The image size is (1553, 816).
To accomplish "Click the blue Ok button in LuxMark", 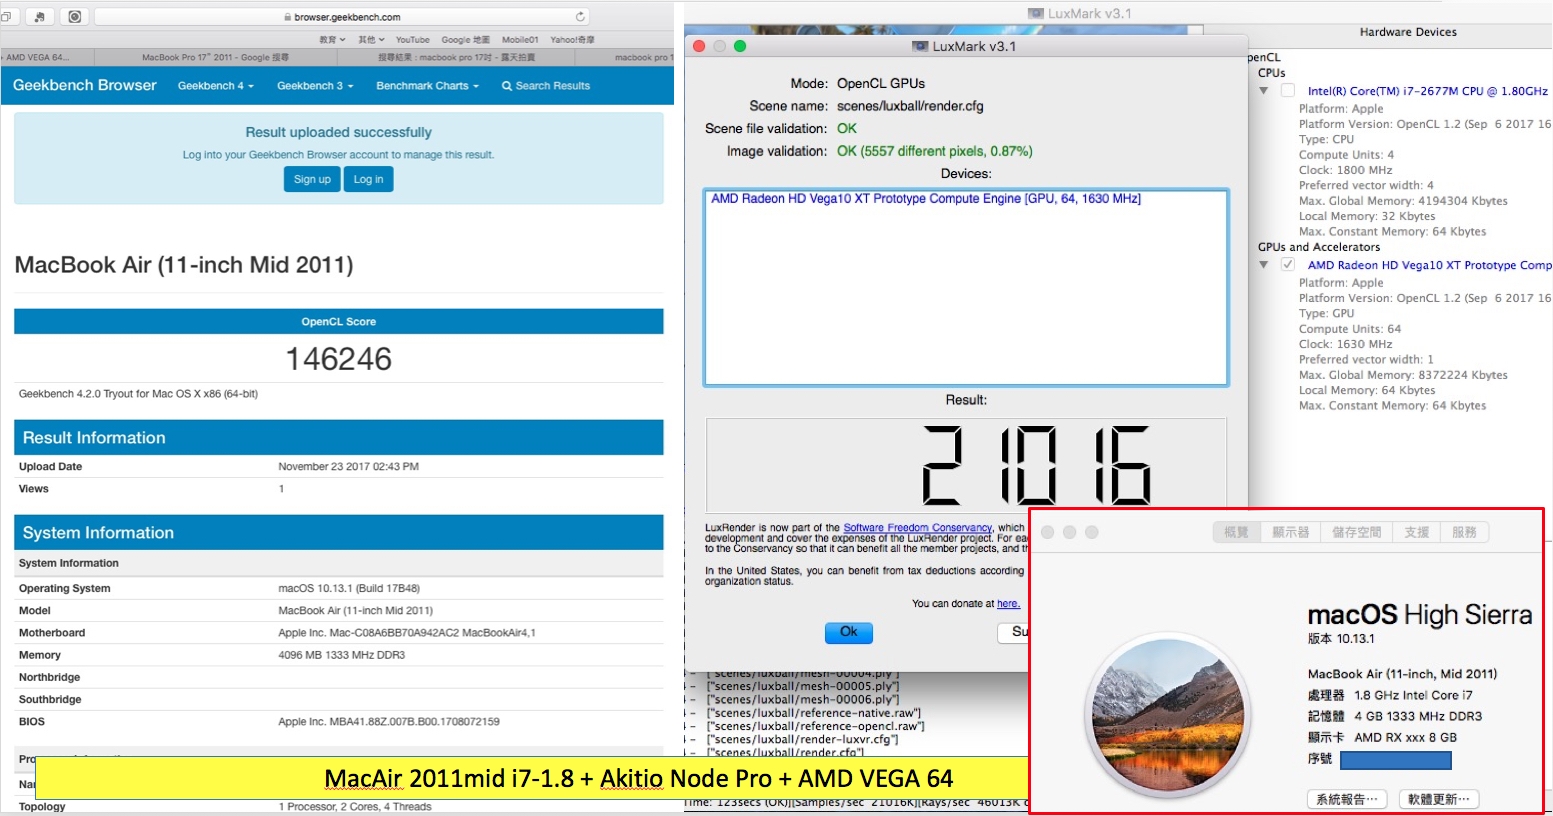I will pyautogui.click(x=848, y=632).
